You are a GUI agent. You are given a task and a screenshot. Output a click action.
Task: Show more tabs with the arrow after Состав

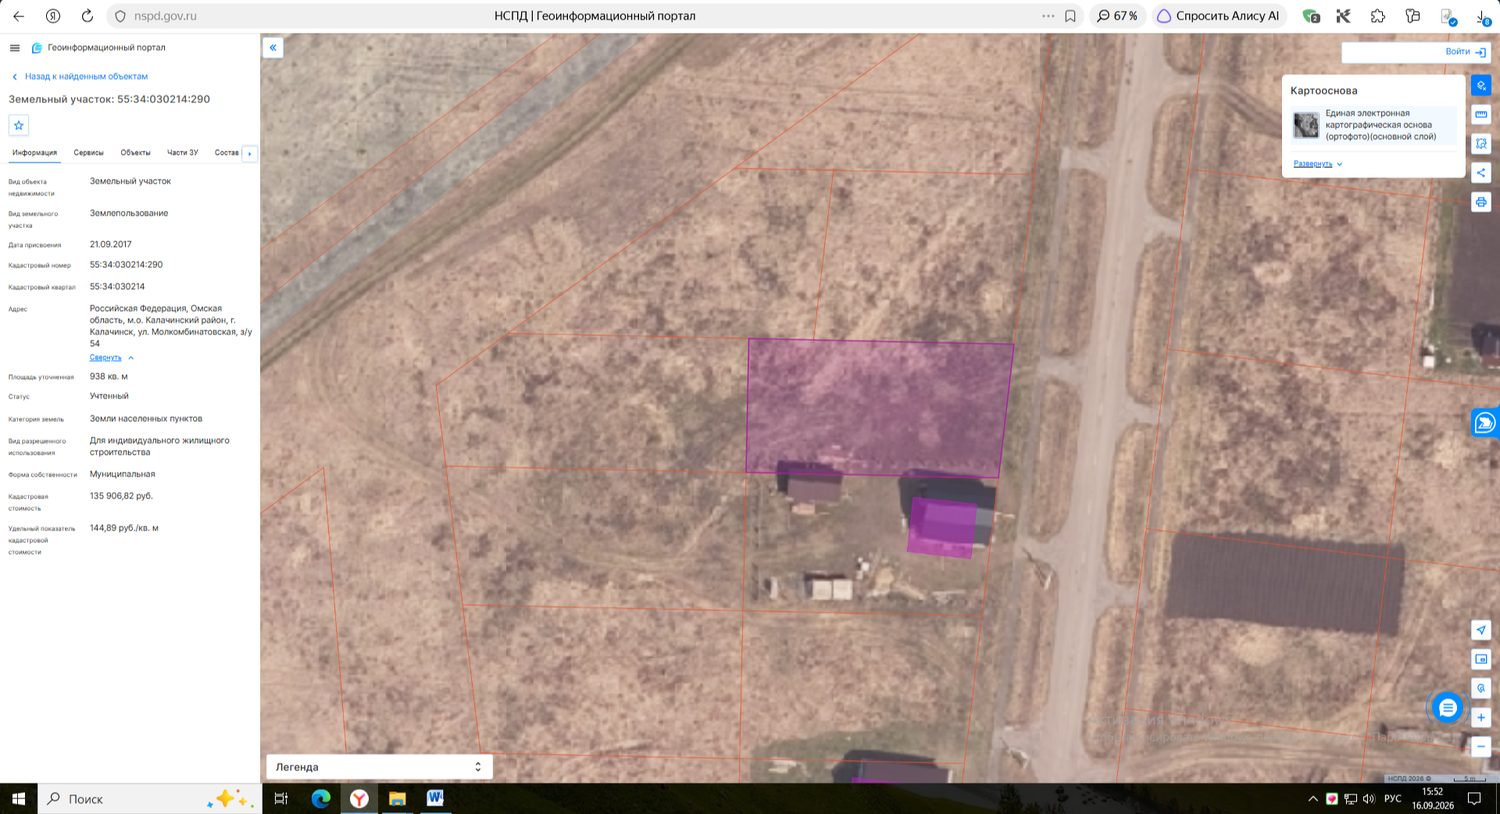249,153
